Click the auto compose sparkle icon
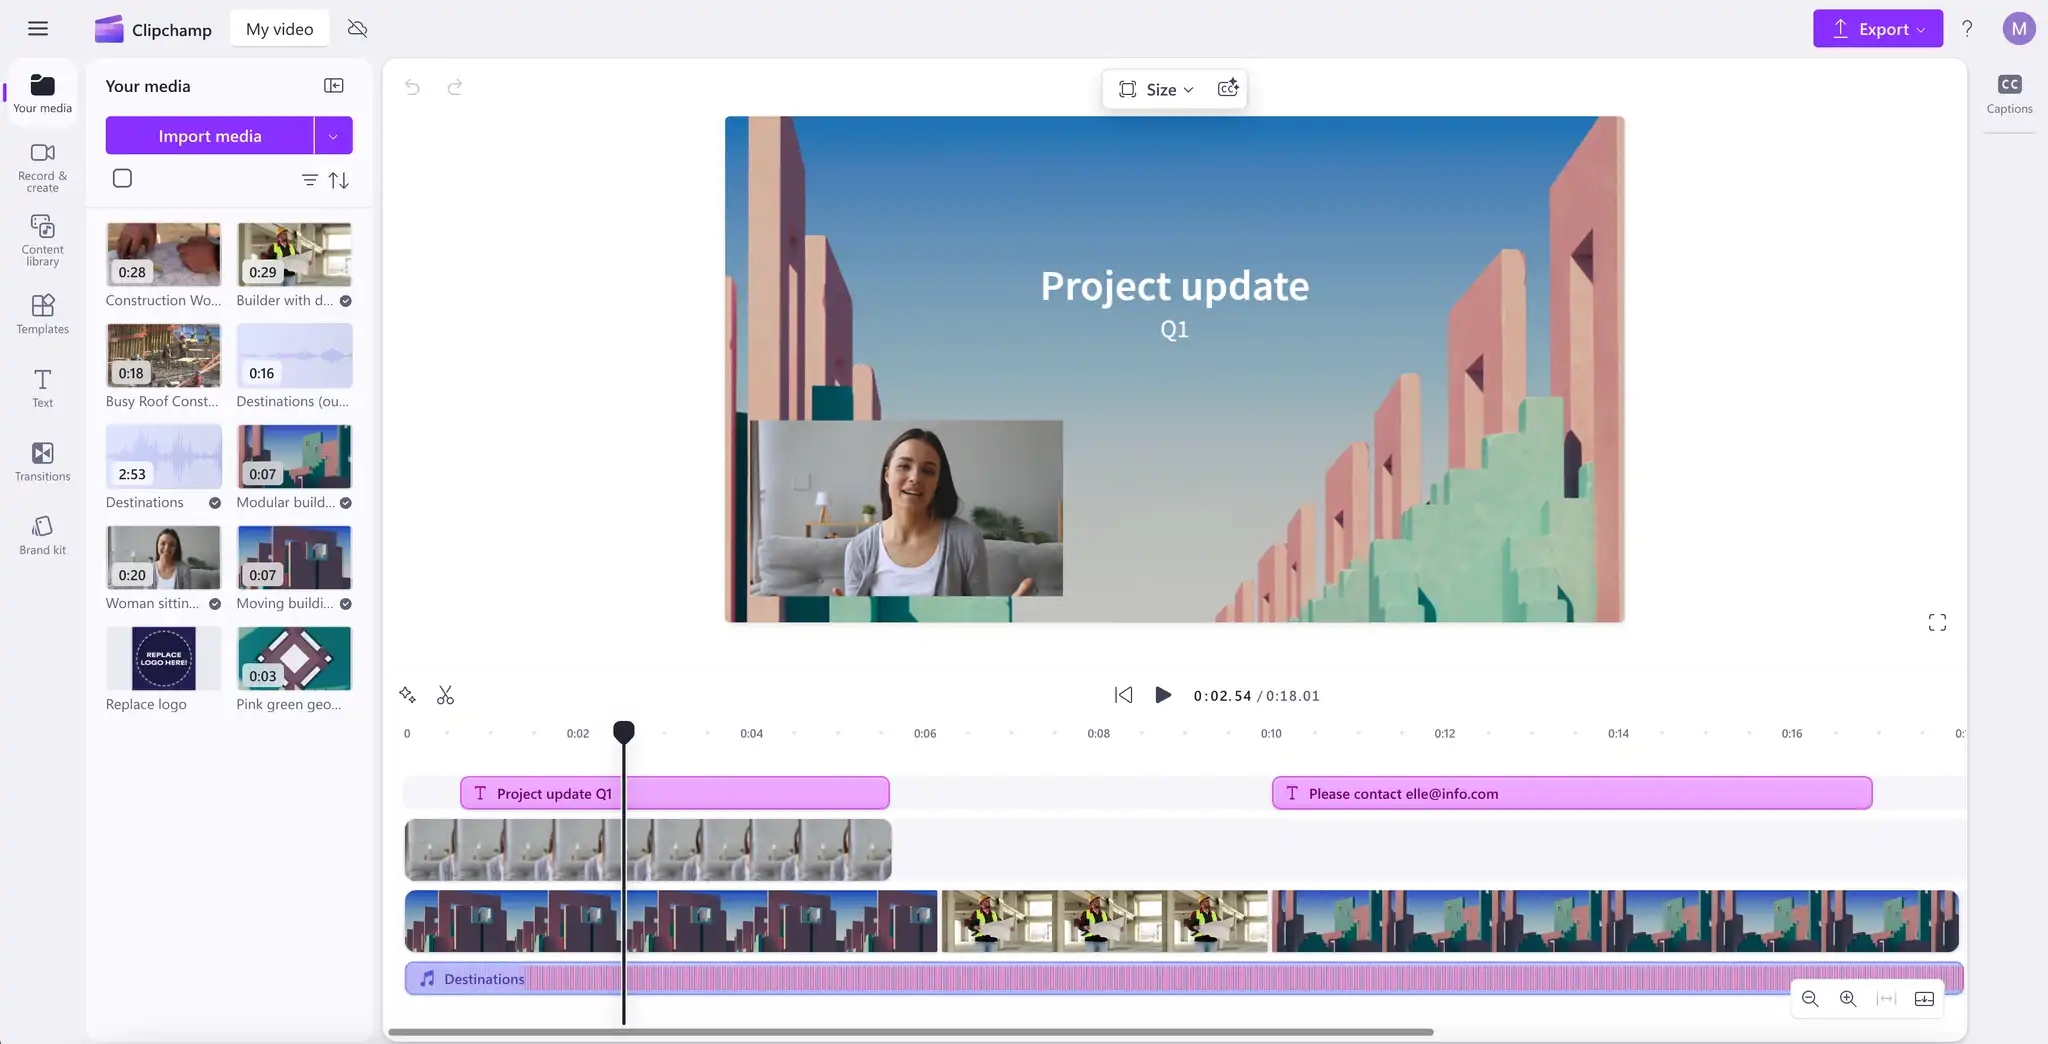 (407, 694)
